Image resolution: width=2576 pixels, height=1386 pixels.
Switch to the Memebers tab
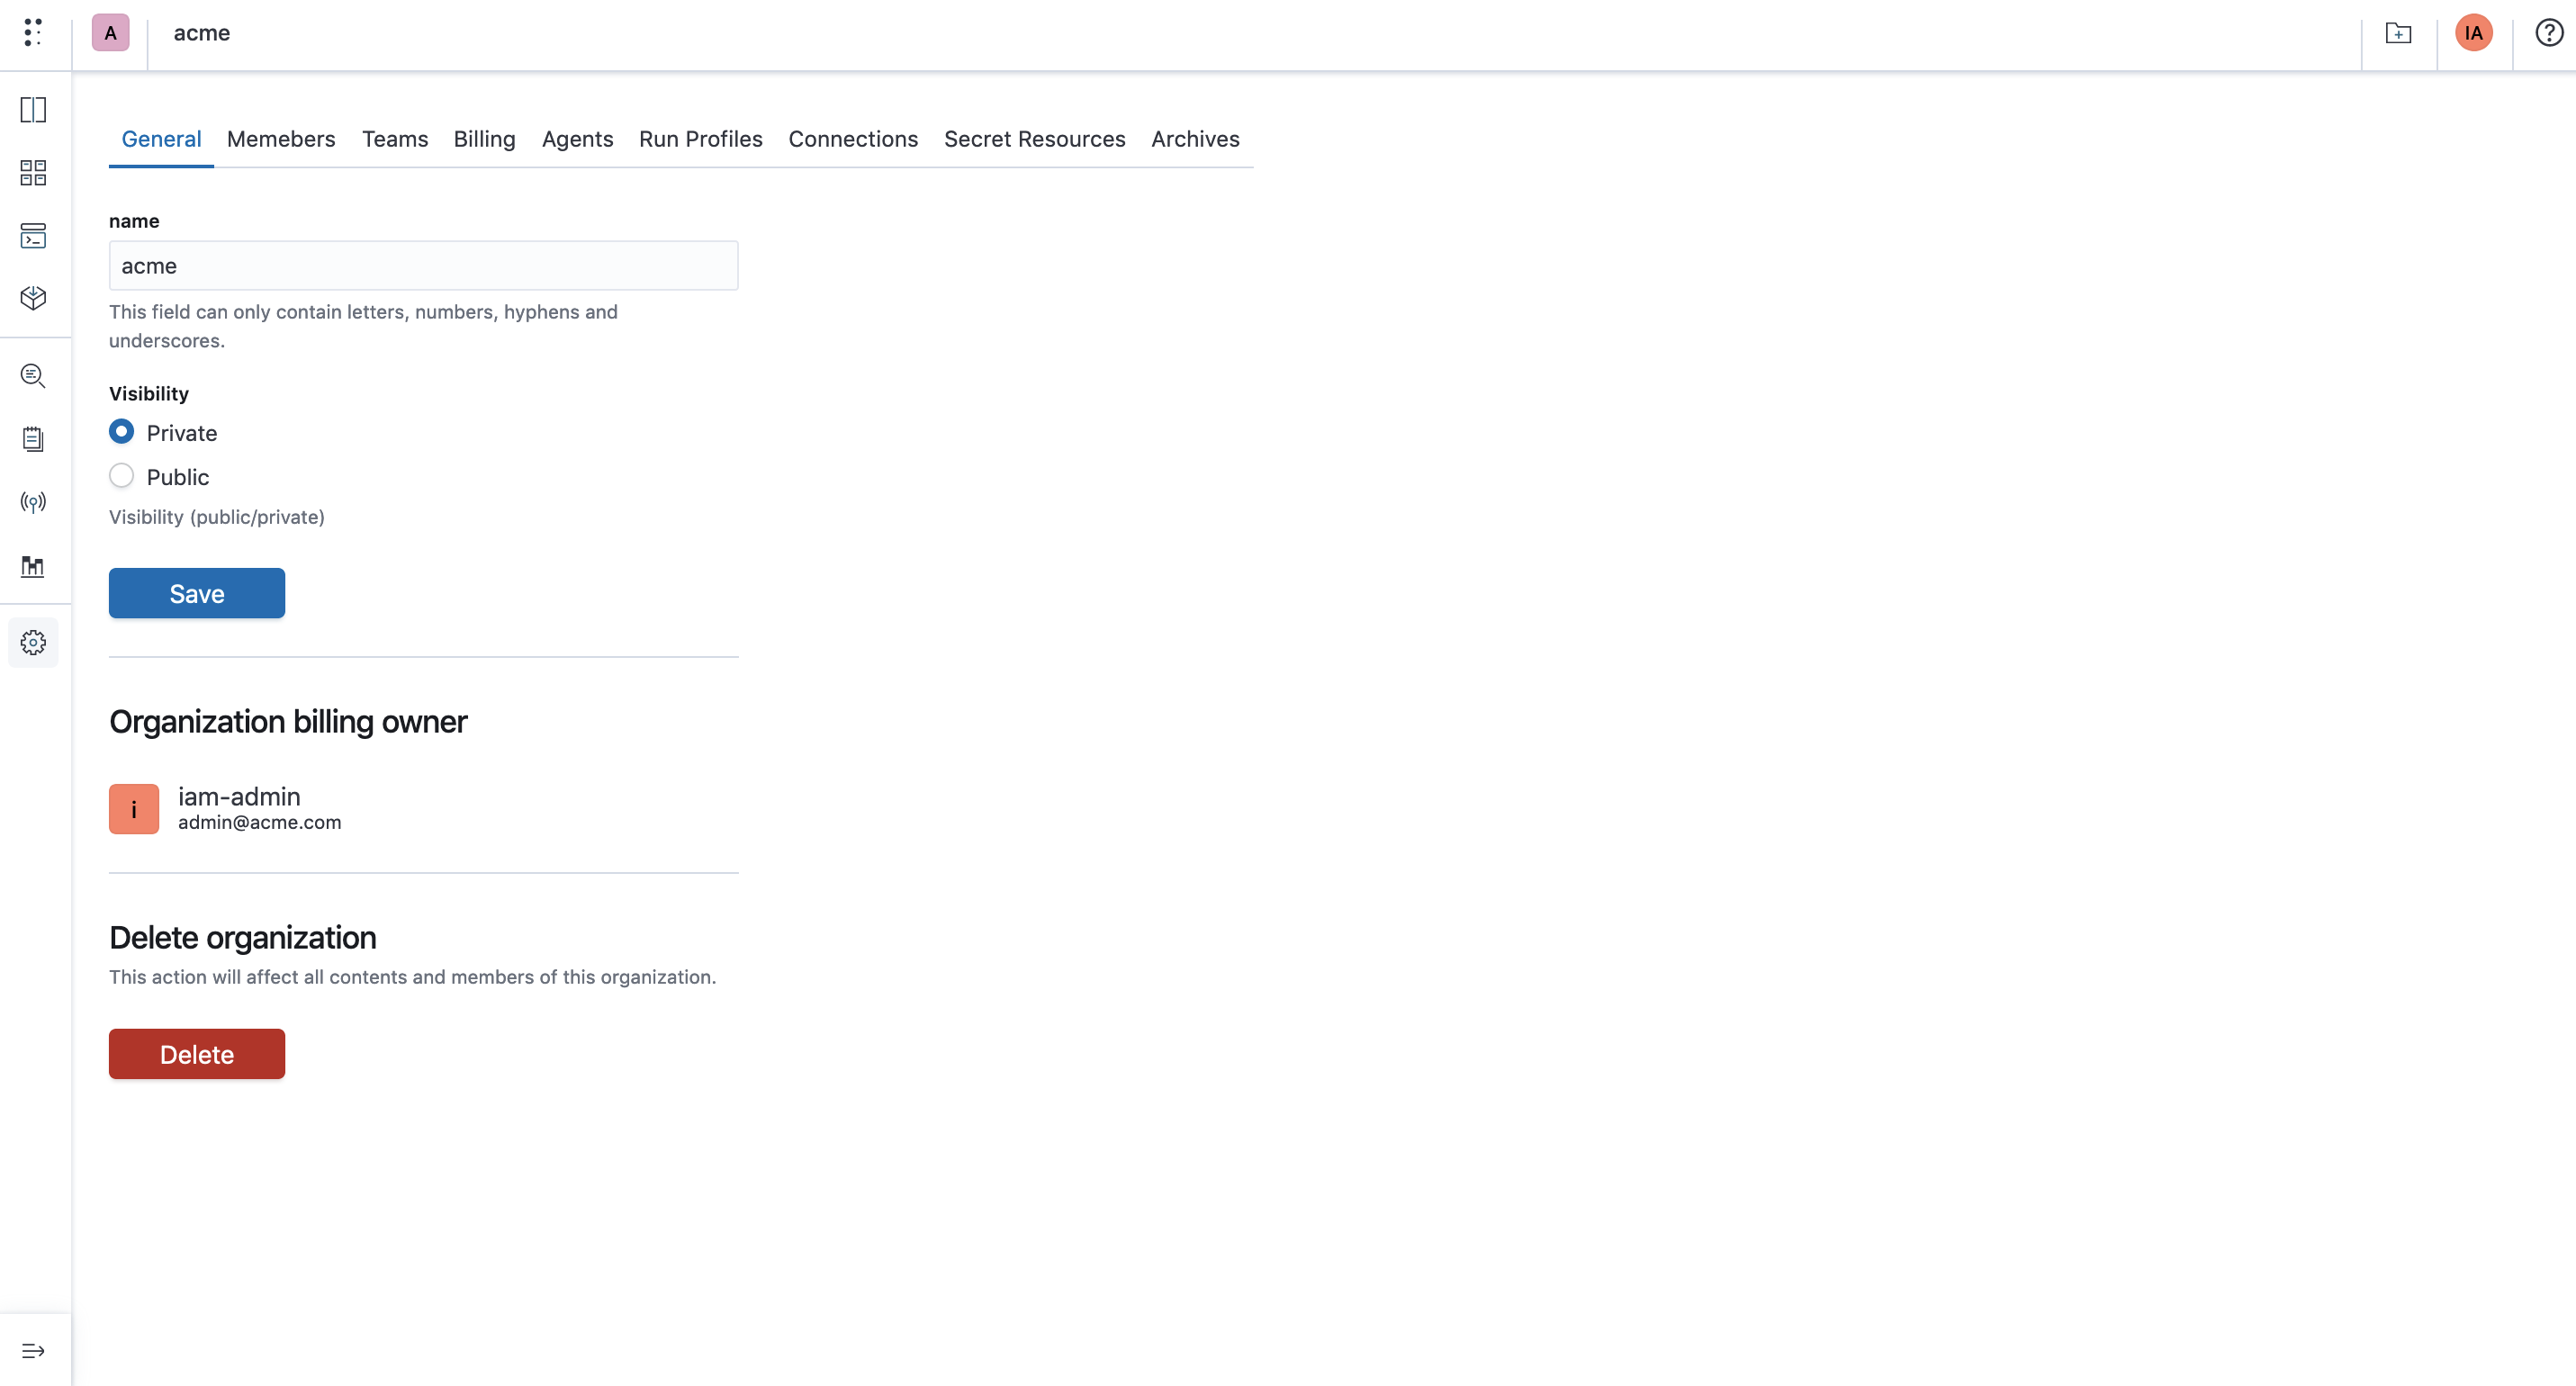[x=281, y=139]
